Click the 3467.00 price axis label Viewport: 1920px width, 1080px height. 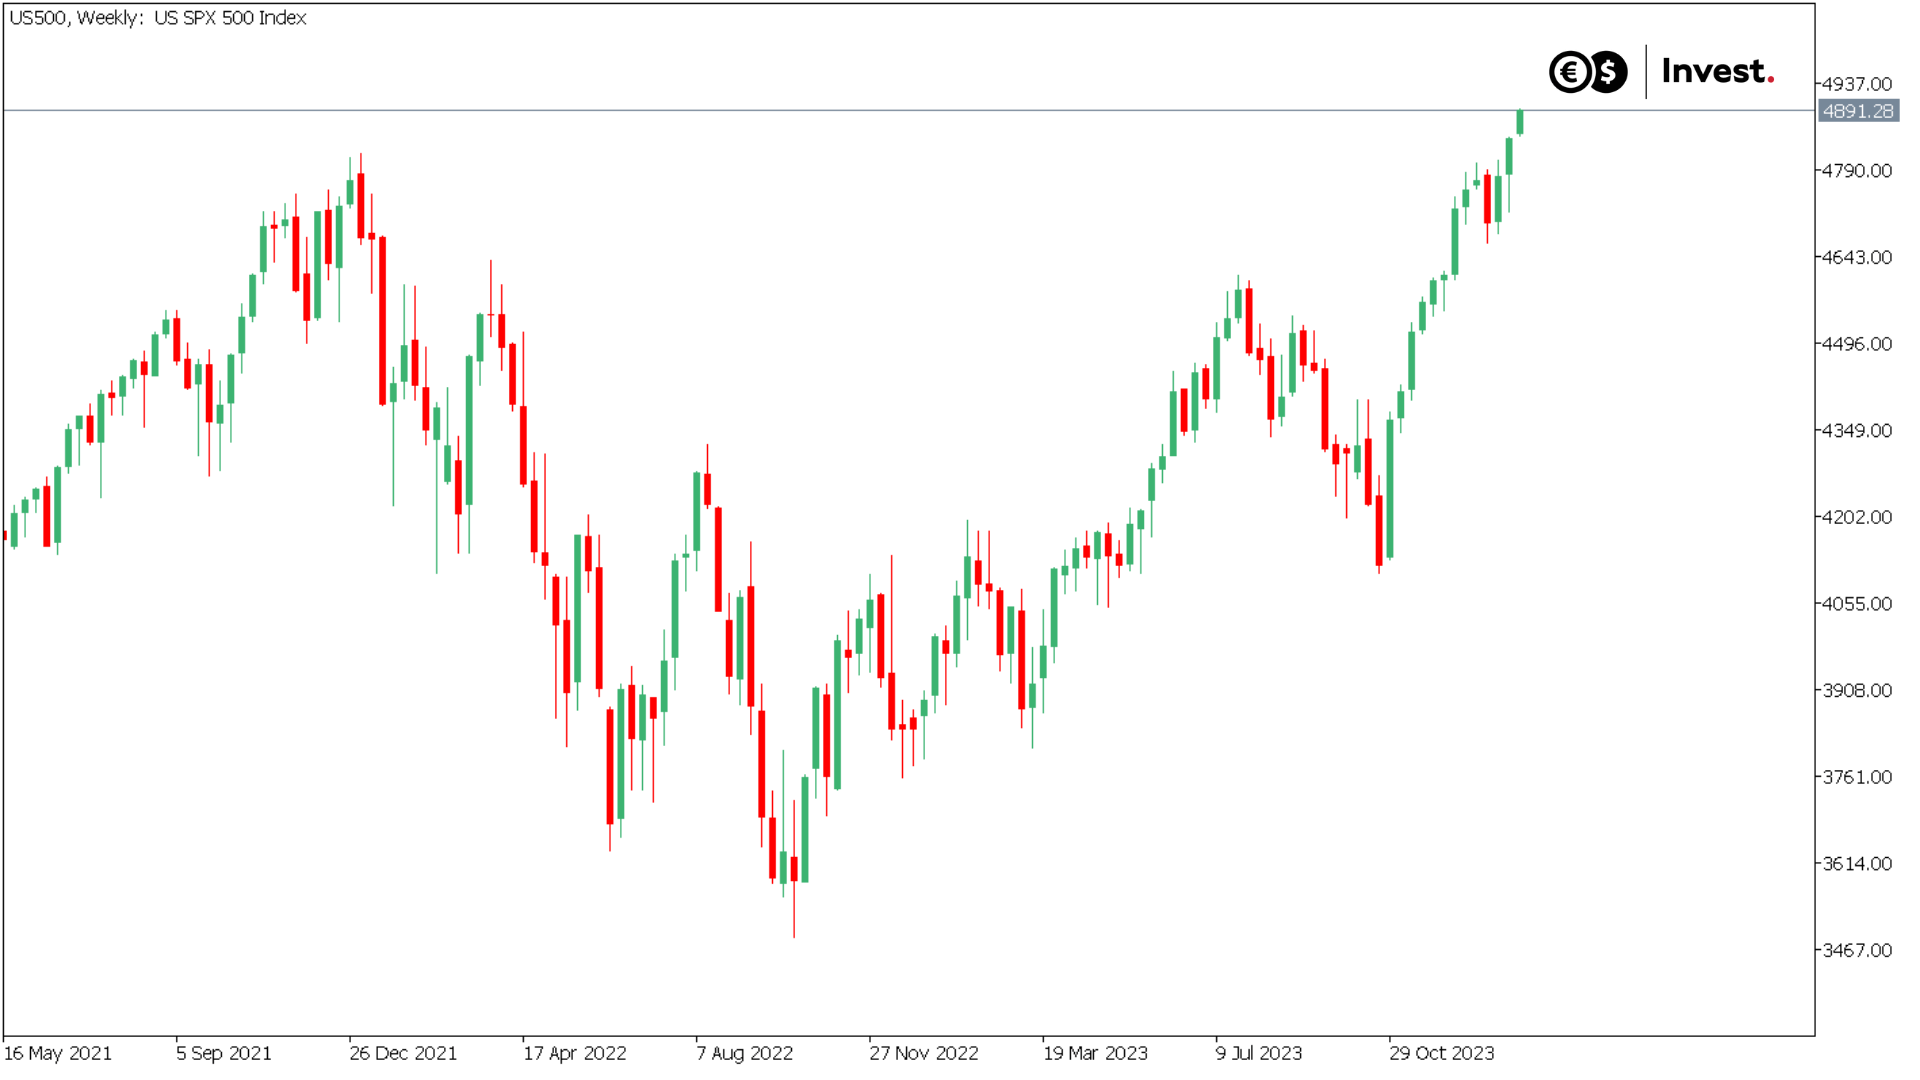click(x=1857, y=950)
